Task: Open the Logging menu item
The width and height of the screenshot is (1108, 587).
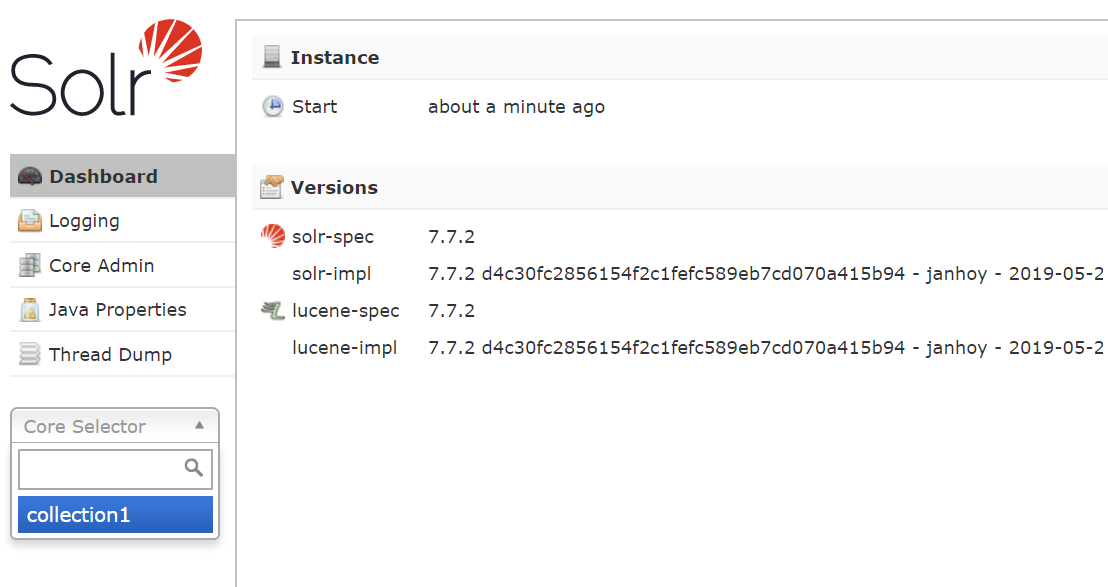Action: [x=84, y=221]
